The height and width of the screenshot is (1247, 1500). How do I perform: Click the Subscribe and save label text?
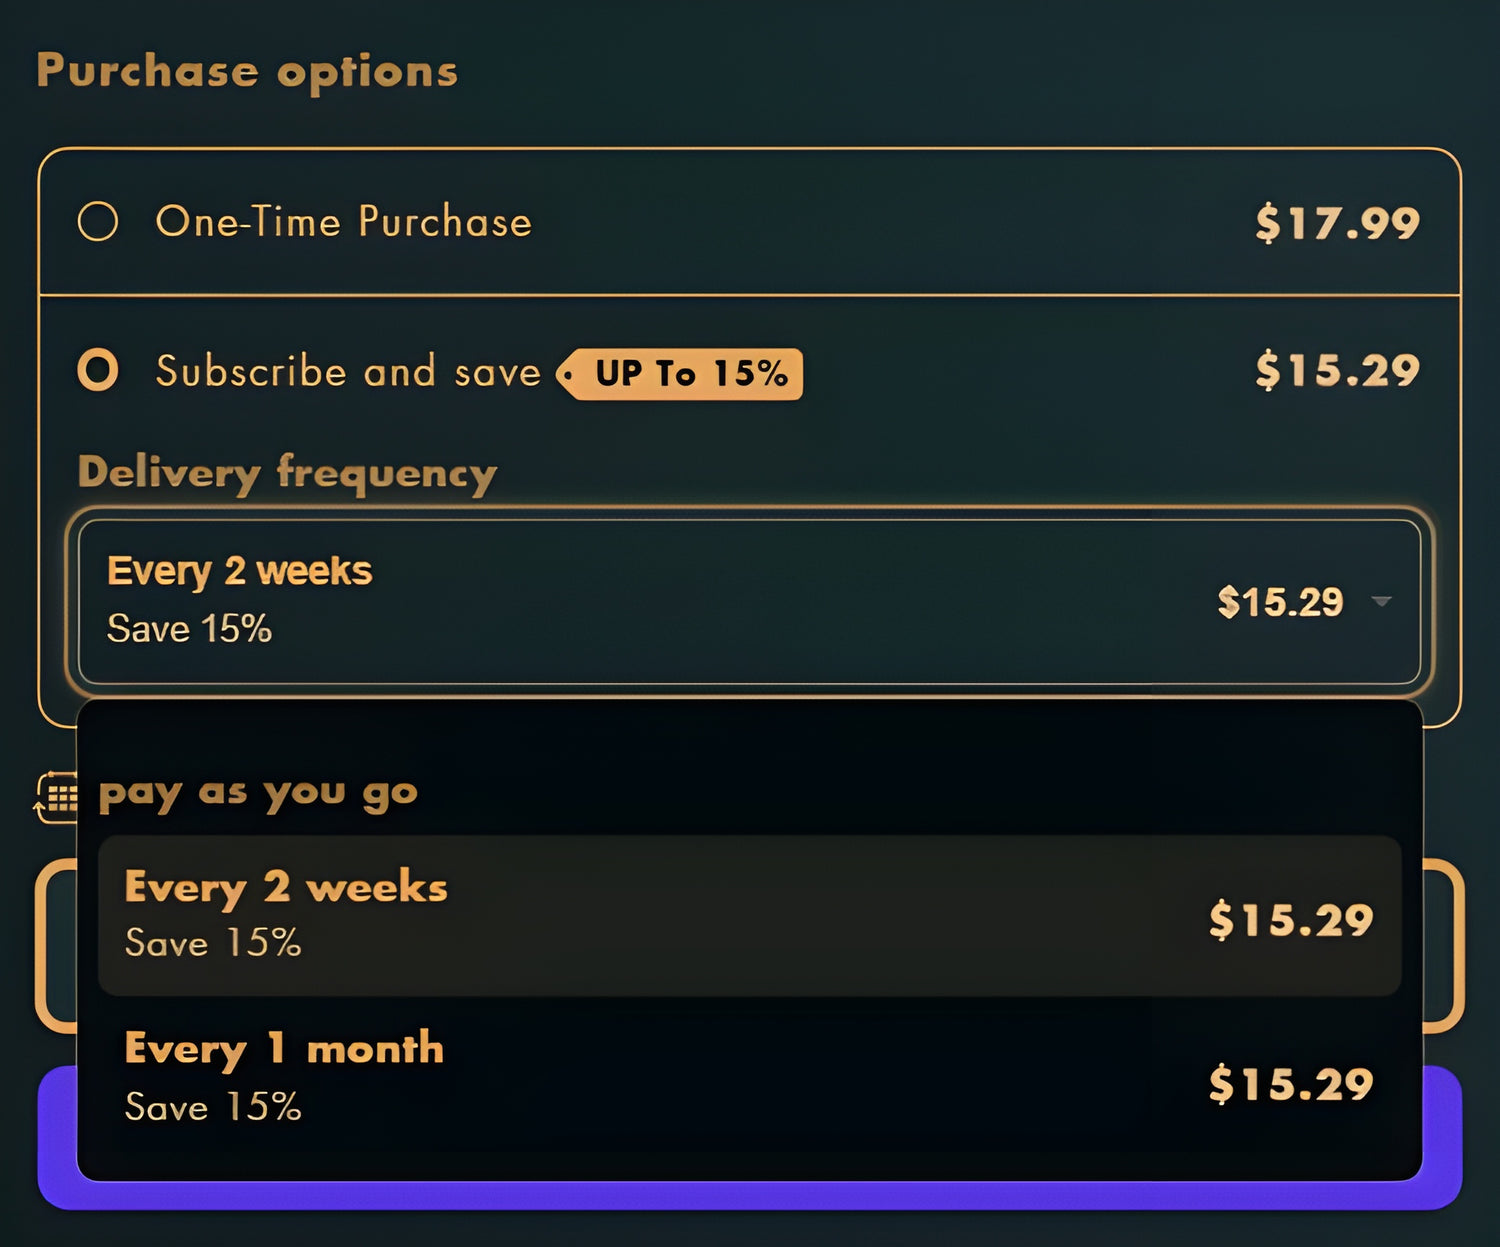pyautogui.click(x=348, y=371)
